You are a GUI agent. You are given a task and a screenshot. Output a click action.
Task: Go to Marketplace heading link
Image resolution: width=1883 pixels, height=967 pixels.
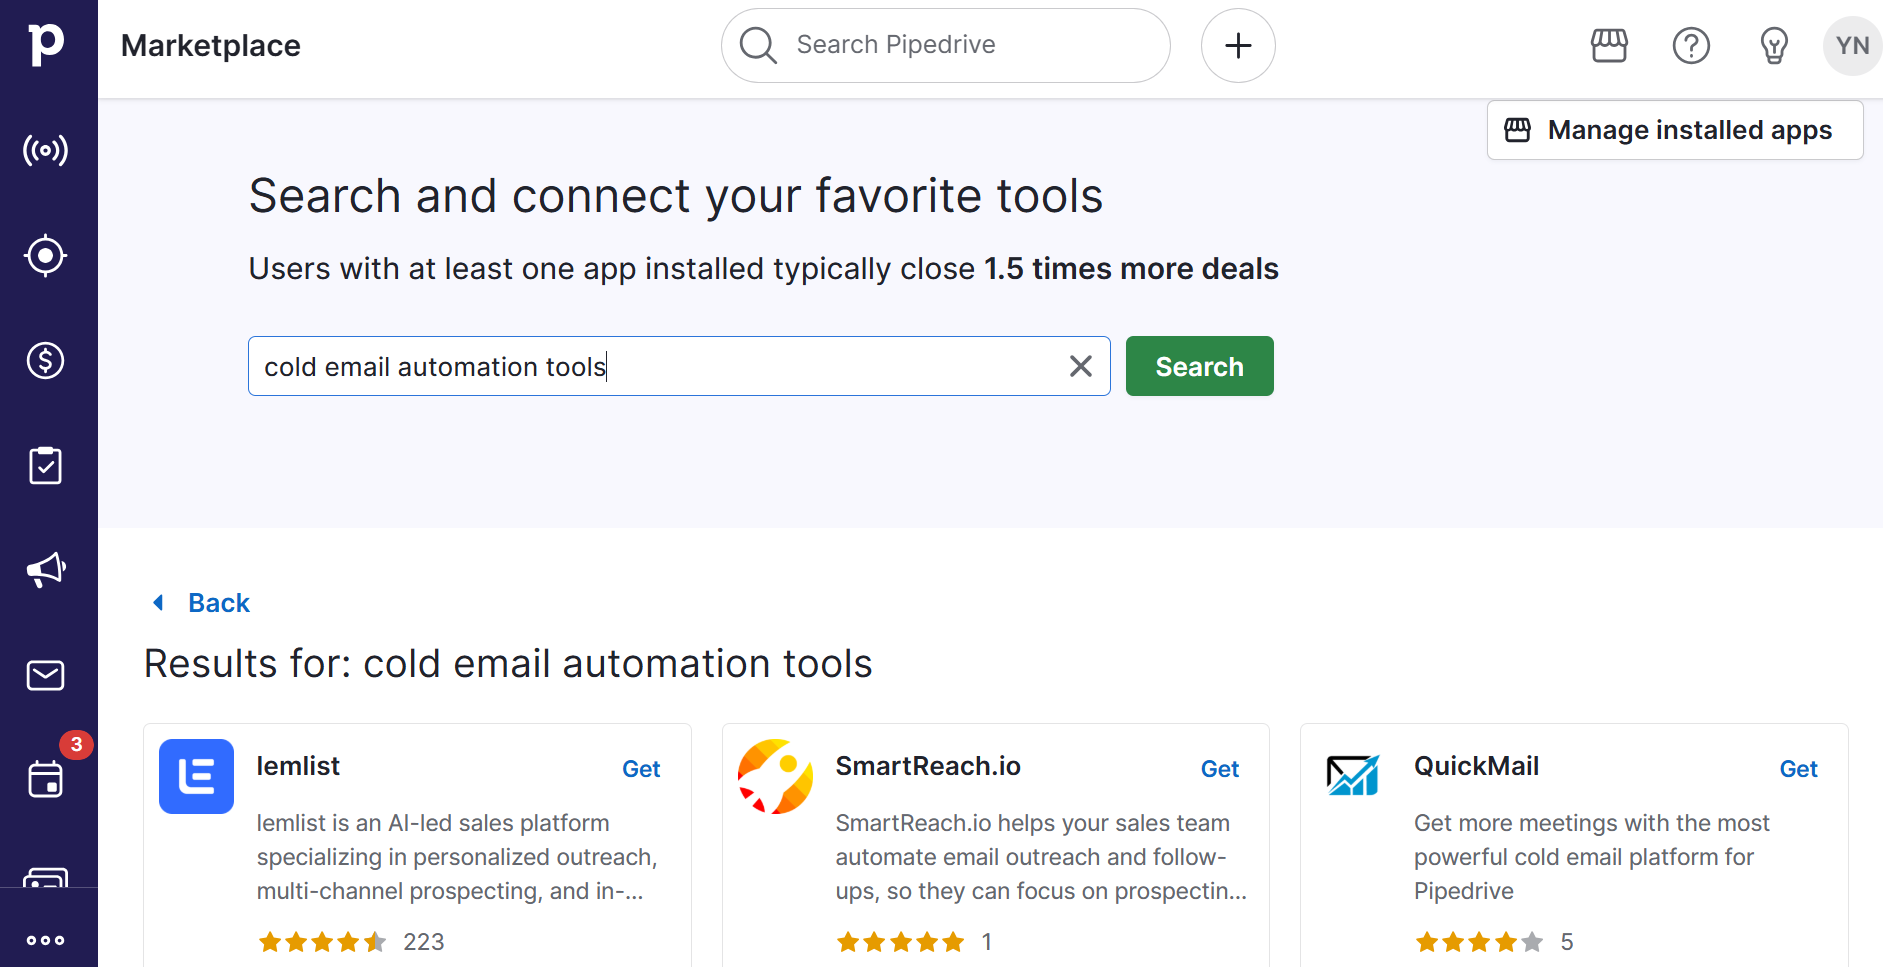(210, 45)
